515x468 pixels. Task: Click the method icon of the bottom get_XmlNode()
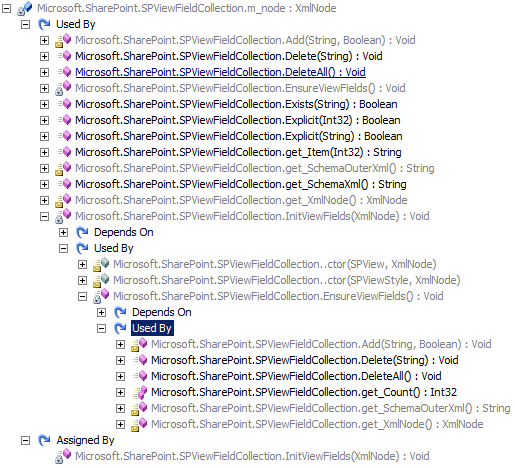point(139,424)
